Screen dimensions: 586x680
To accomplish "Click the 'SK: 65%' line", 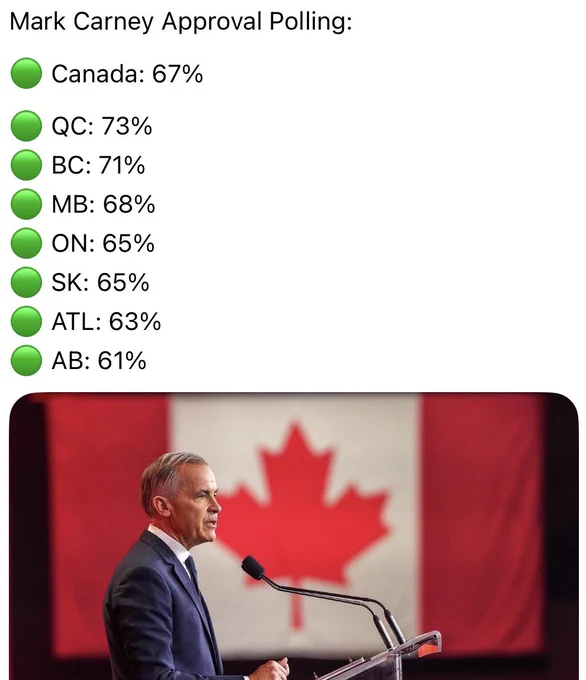I will (100, 282).
